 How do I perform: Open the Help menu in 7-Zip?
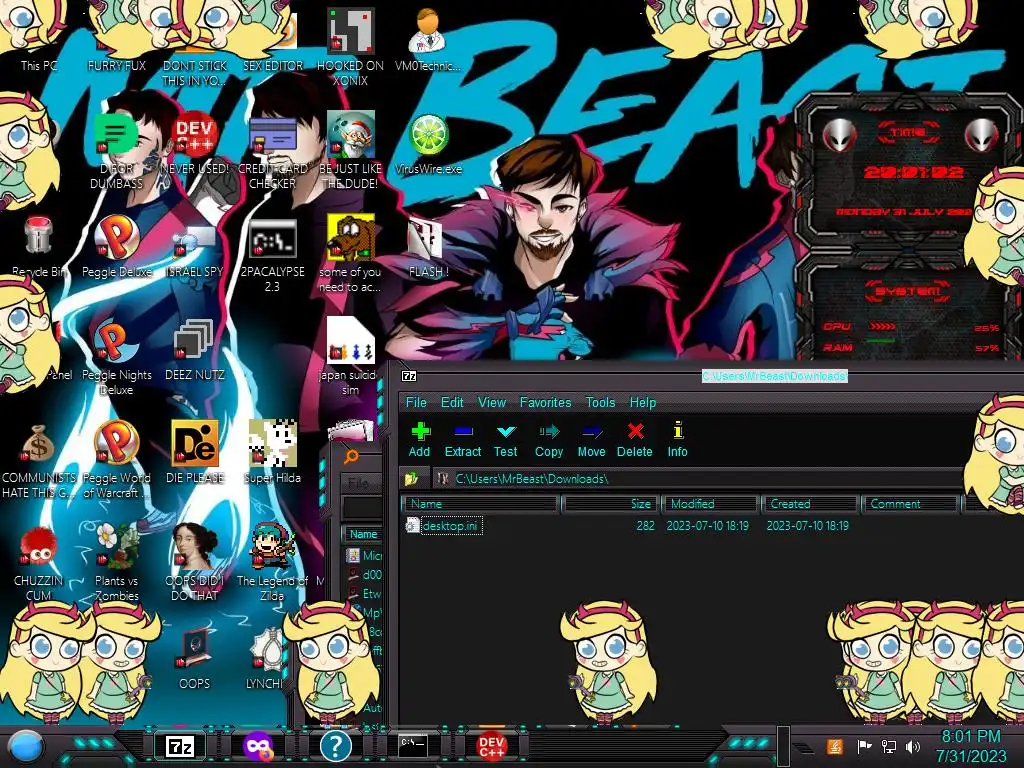pyautogui.click(x=643, y=402)
